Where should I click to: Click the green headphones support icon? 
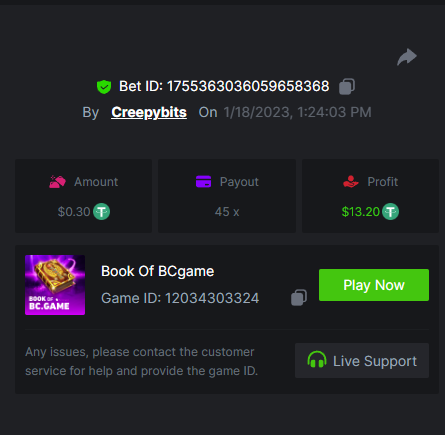(317, 359)
